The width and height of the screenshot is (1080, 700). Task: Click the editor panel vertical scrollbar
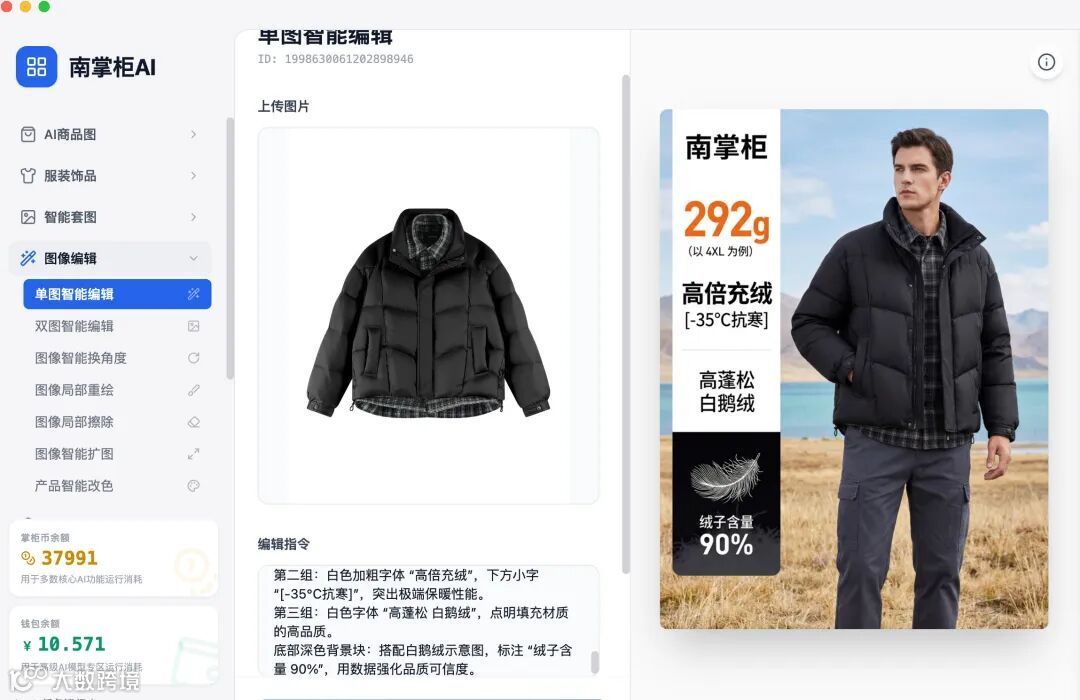click(x=626, y=324)
